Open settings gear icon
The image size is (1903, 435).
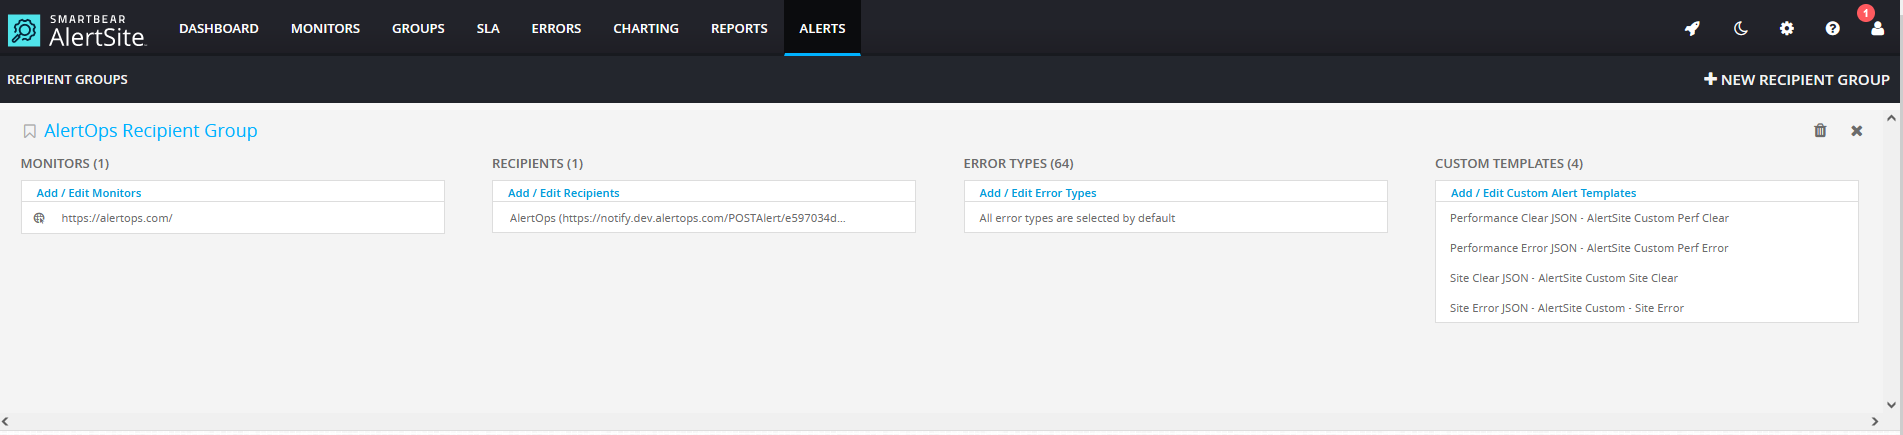click(1786, 28)
